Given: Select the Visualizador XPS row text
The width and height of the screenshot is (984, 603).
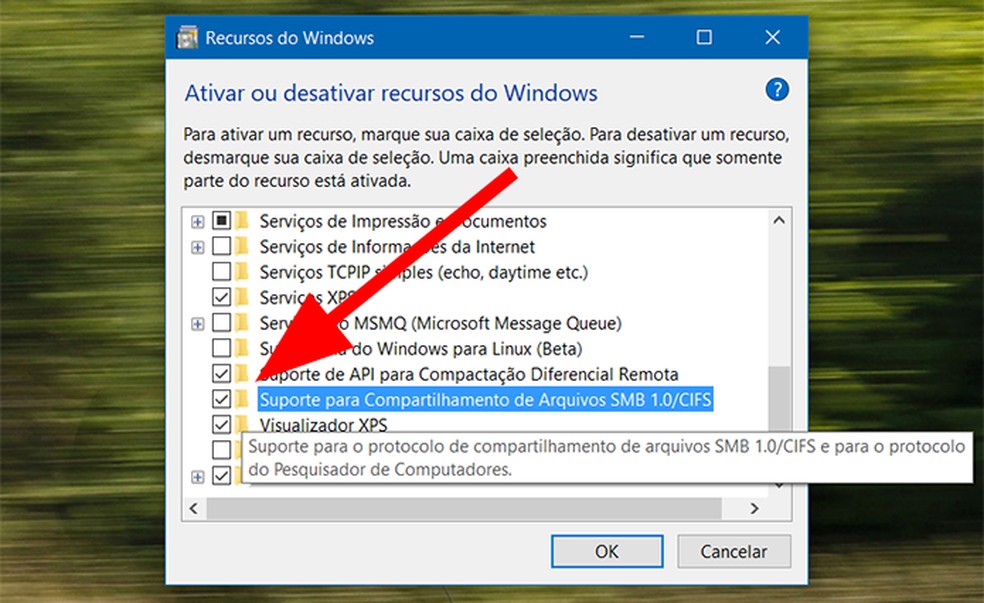Looking at the screenshot, I should click(323, 425).
